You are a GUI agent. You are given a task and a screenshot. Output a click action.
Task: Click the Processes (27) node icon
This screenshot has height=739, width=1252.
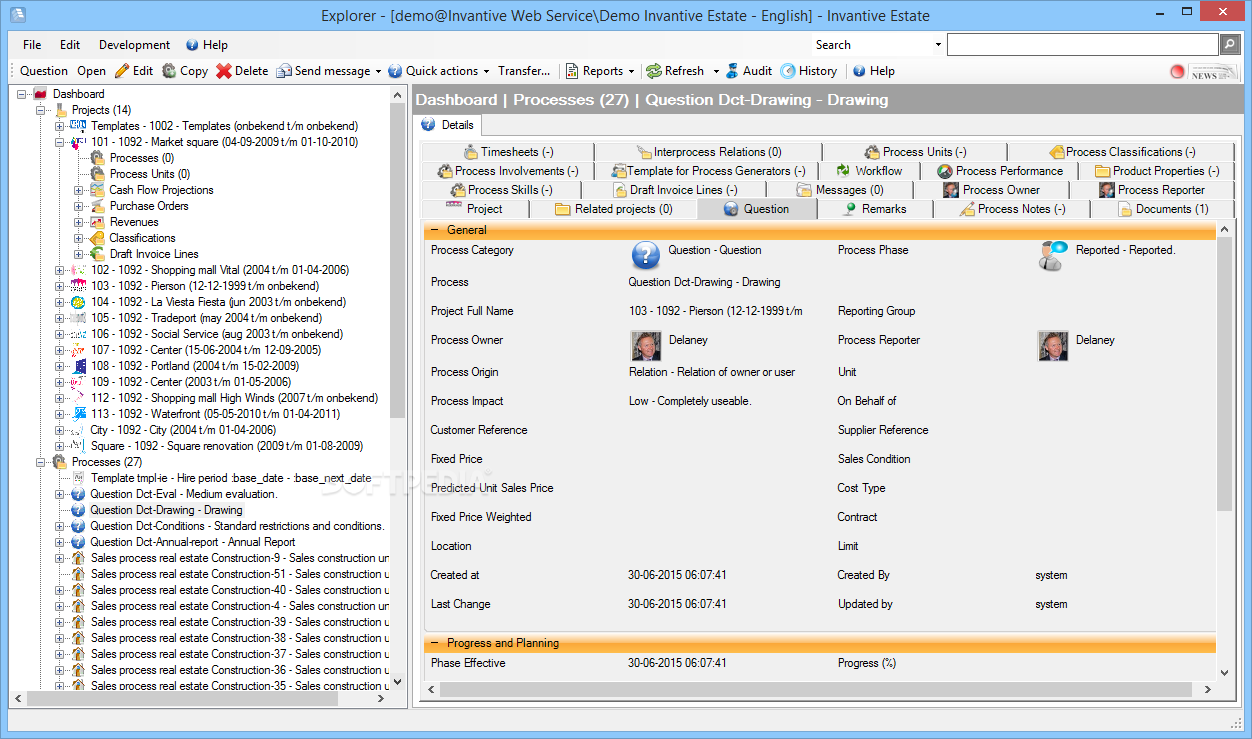60,462
